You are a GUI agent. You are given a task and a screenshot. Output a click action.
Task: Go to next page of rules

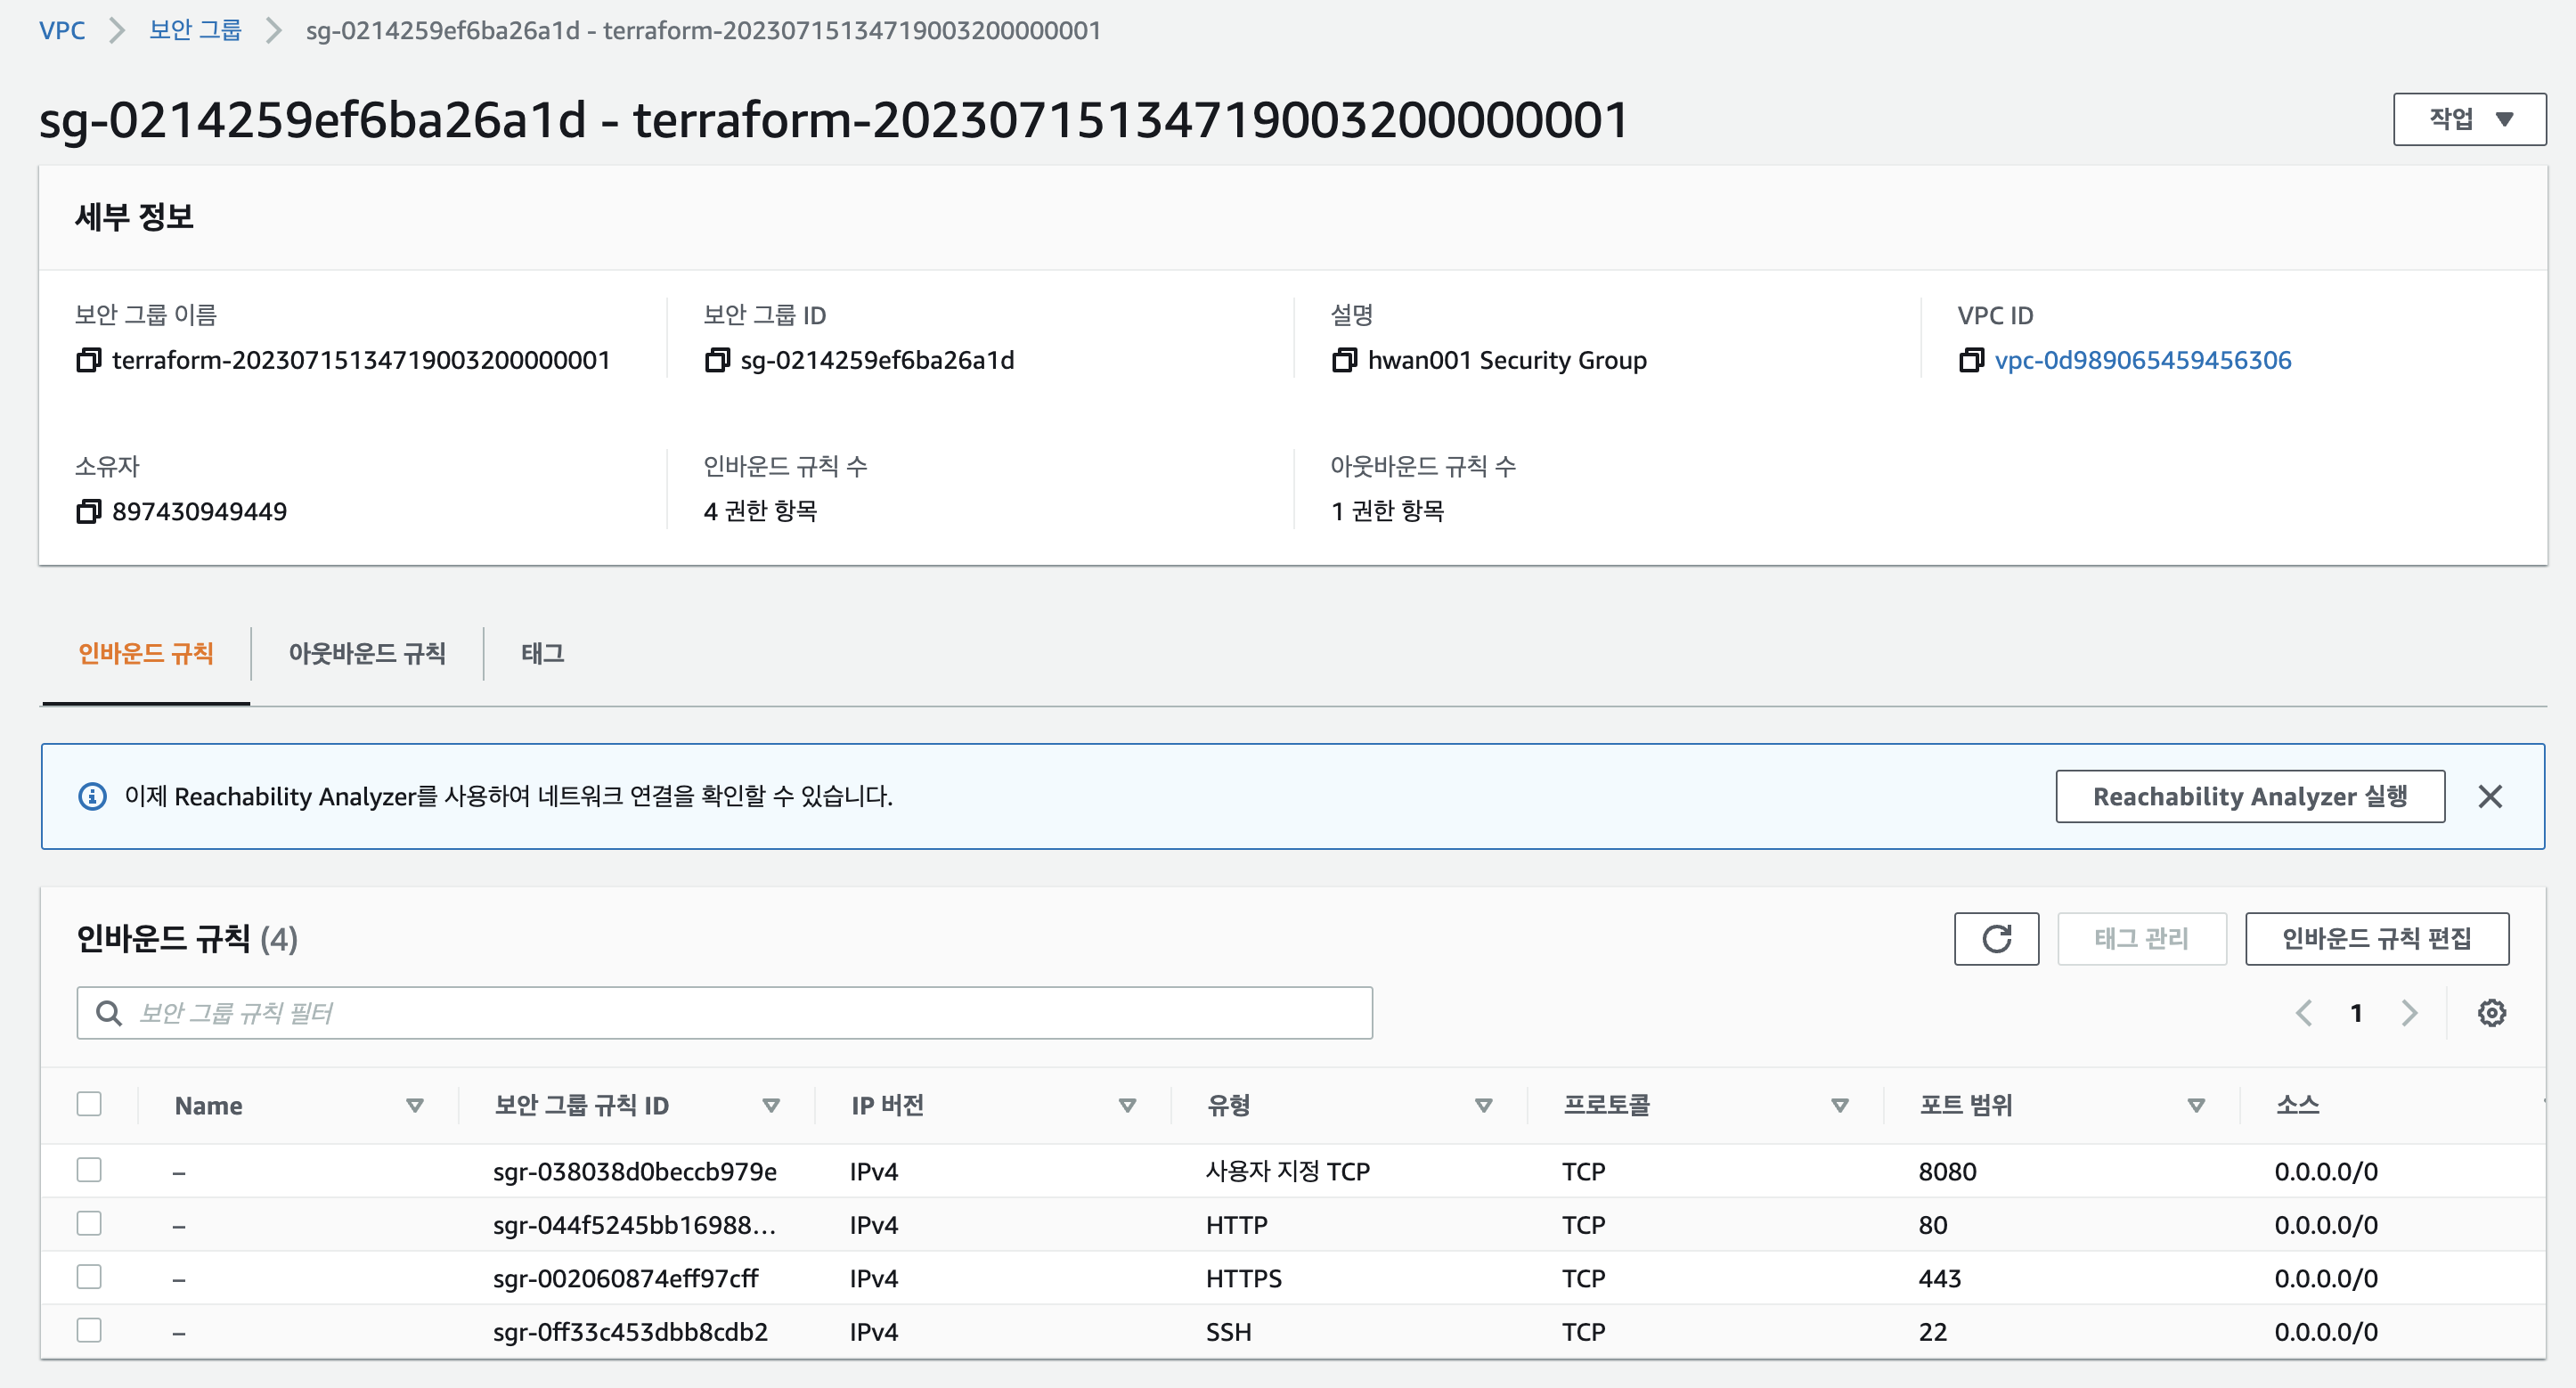click(x=2409, y=1013)
